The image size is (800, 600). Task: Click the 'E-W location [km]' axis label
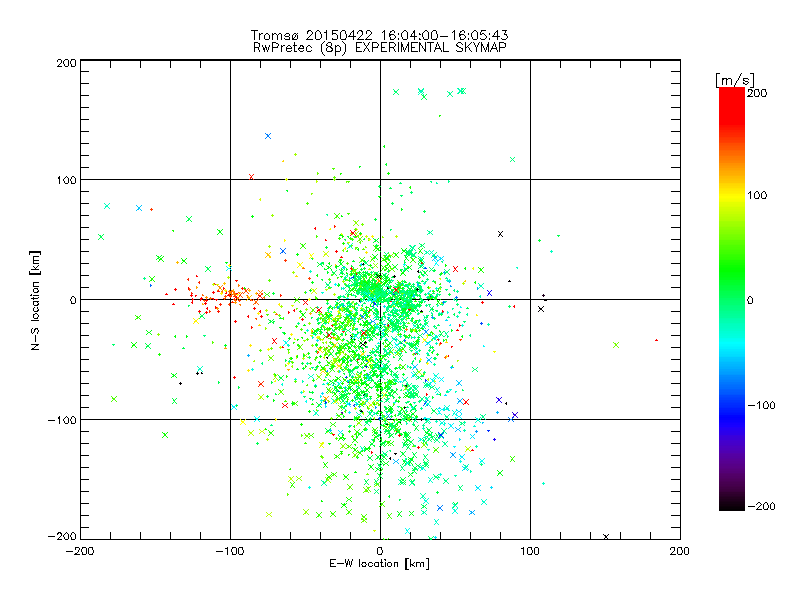point(379,564)
